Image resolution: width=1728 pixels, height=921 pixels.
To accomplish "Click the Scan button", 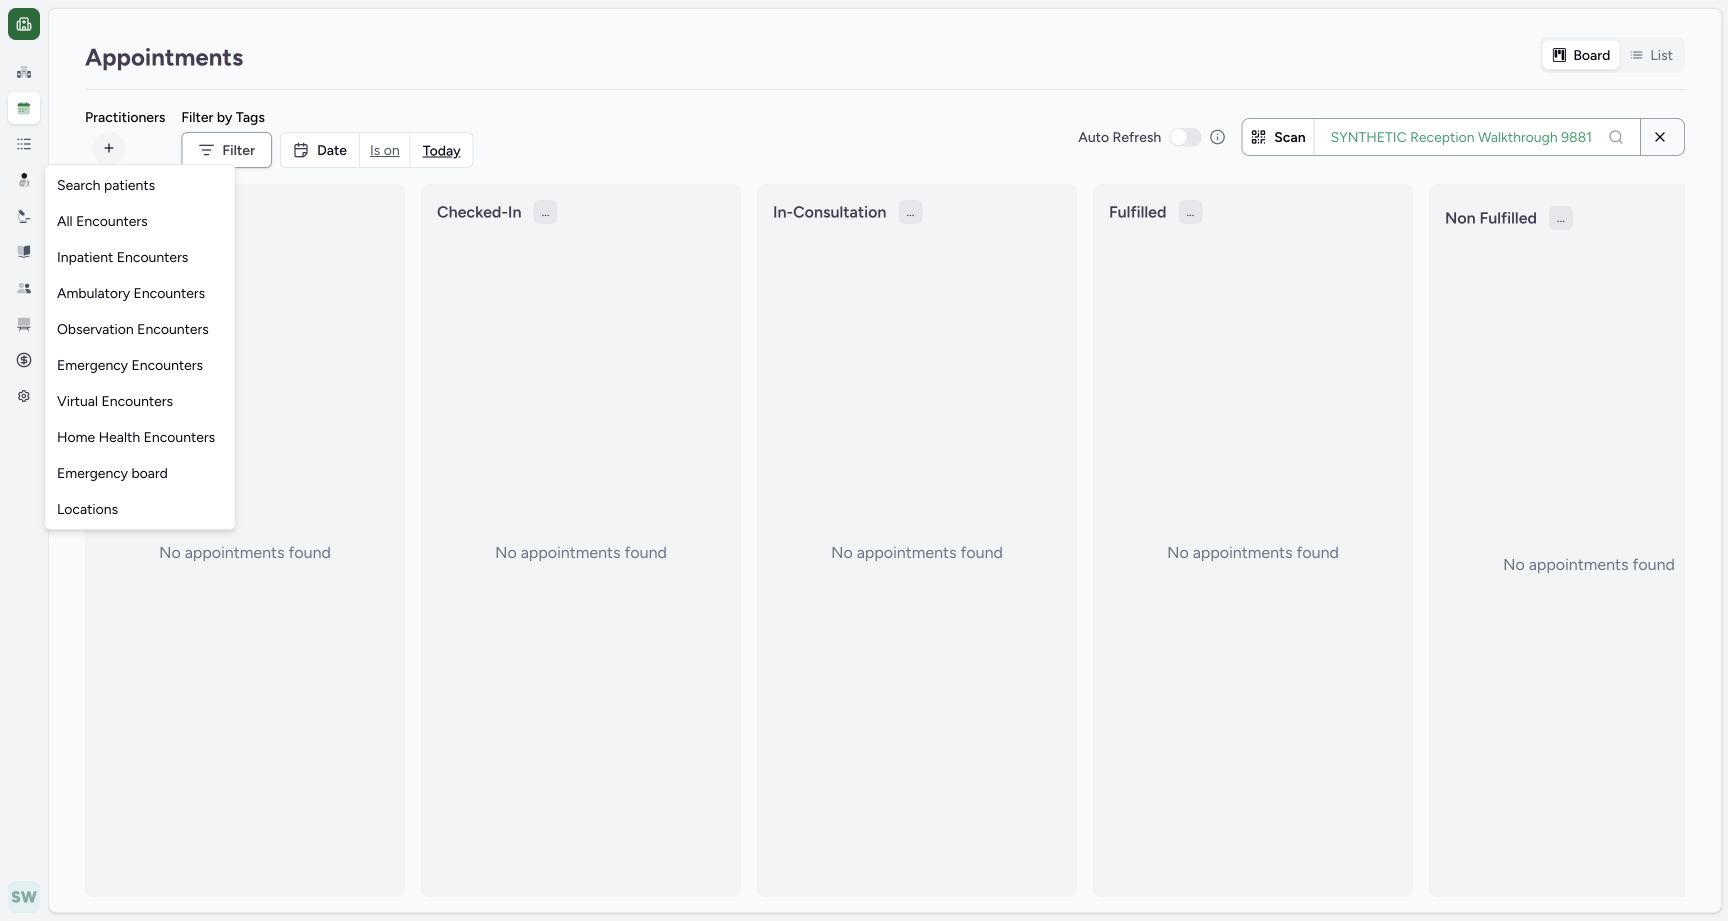I will coord(1278,137).
